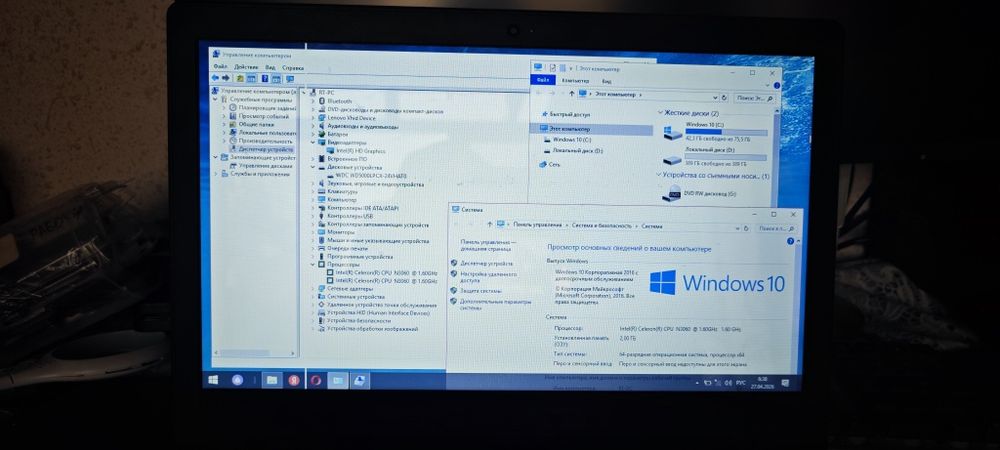Image resolution: width=1000 pixels, height=450 pixels.
Task: Open the notification center tray icon
Action: (x=785, y=383)
